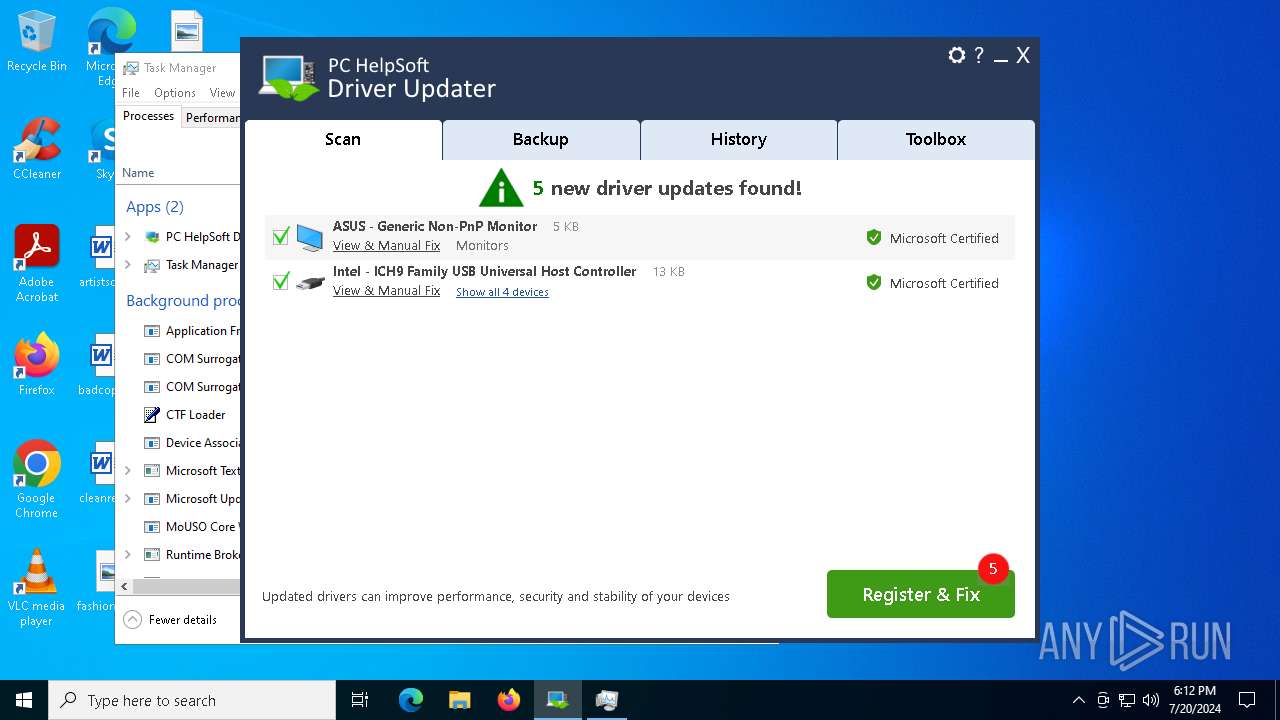Screen dimensions: 1280x720
Task: Expand Microsoft Text process in Task Manager
Action: (128, 471)
